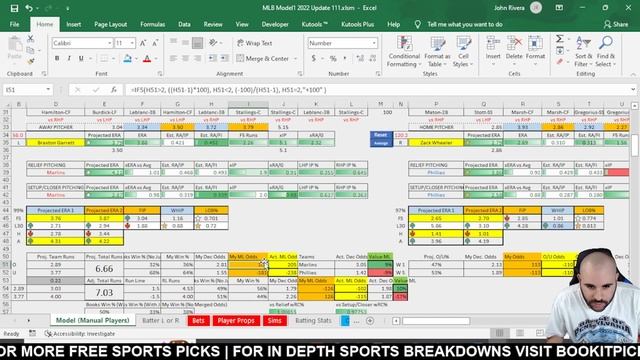Click the Decrease Decimal icon
640x360 pixels.
pyautogui.click(x=372, y=59)
